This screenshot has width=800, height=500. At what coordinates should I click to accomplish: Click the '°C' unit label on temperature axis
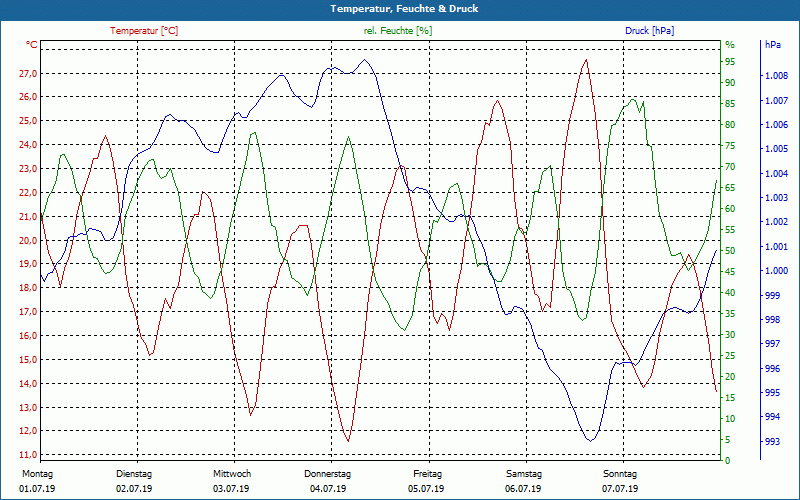pyautogui.click(x=32, y=45)
